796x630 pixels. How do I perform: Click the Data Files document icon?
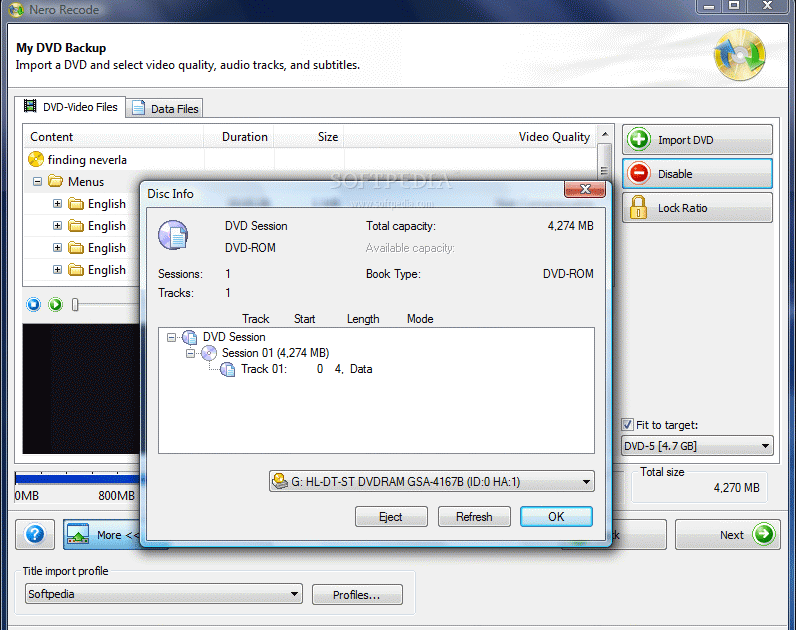pos(139,108)
